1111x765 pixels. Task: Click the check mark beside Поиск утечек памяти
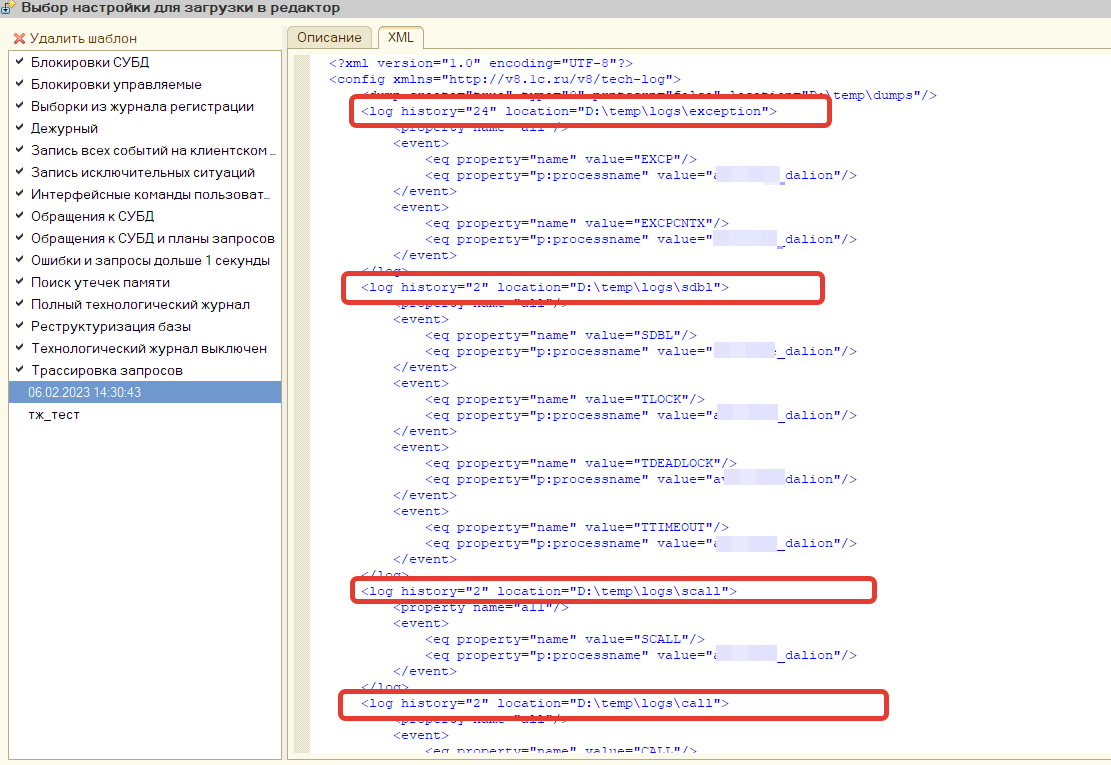[19, 282]
